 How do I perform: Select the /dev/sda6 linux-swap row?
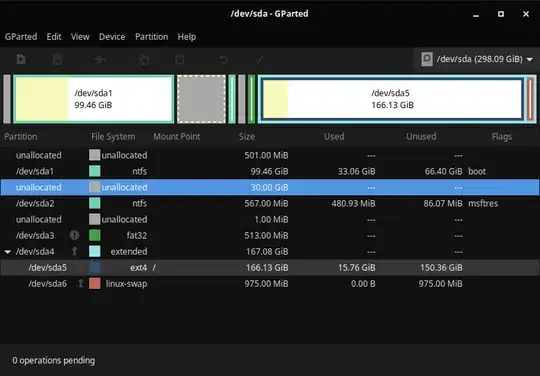(x=270, y=283)
